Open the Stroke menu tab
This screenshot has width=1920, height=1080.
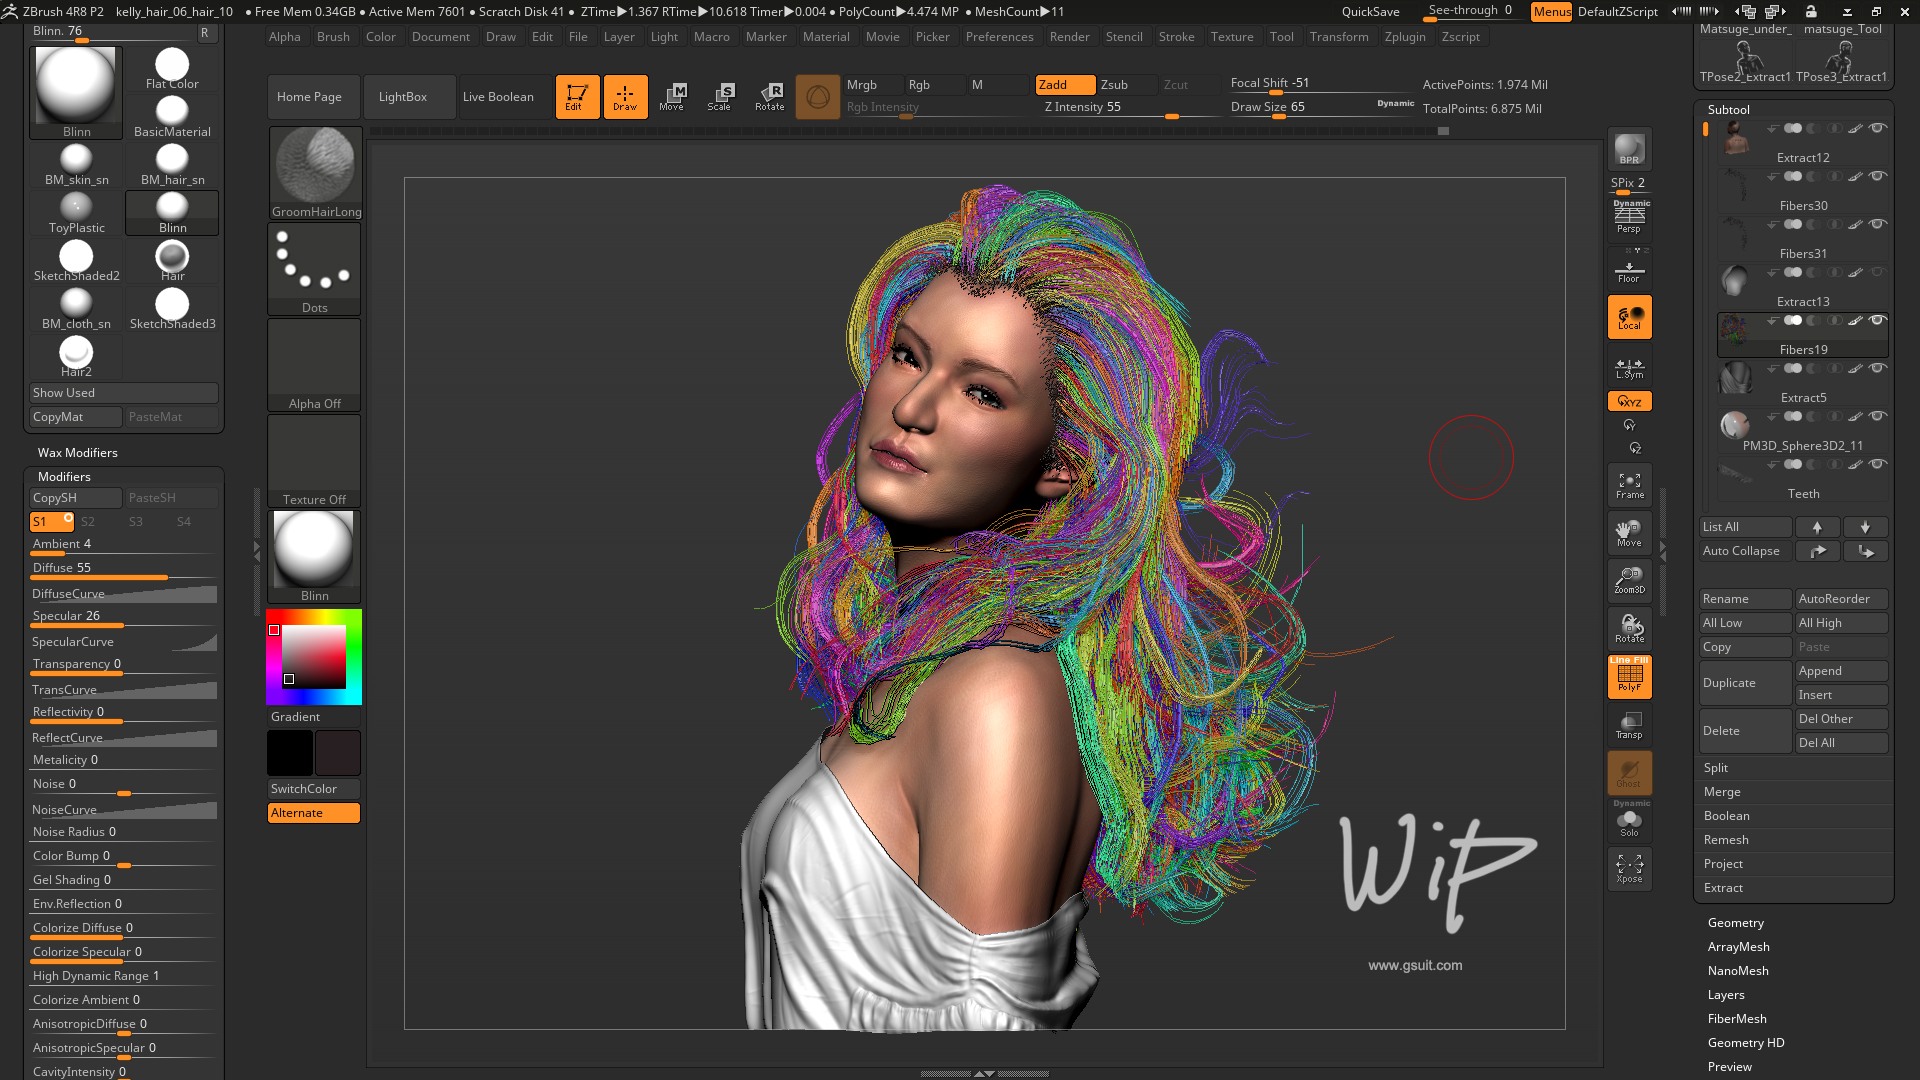click(1176, 36)
